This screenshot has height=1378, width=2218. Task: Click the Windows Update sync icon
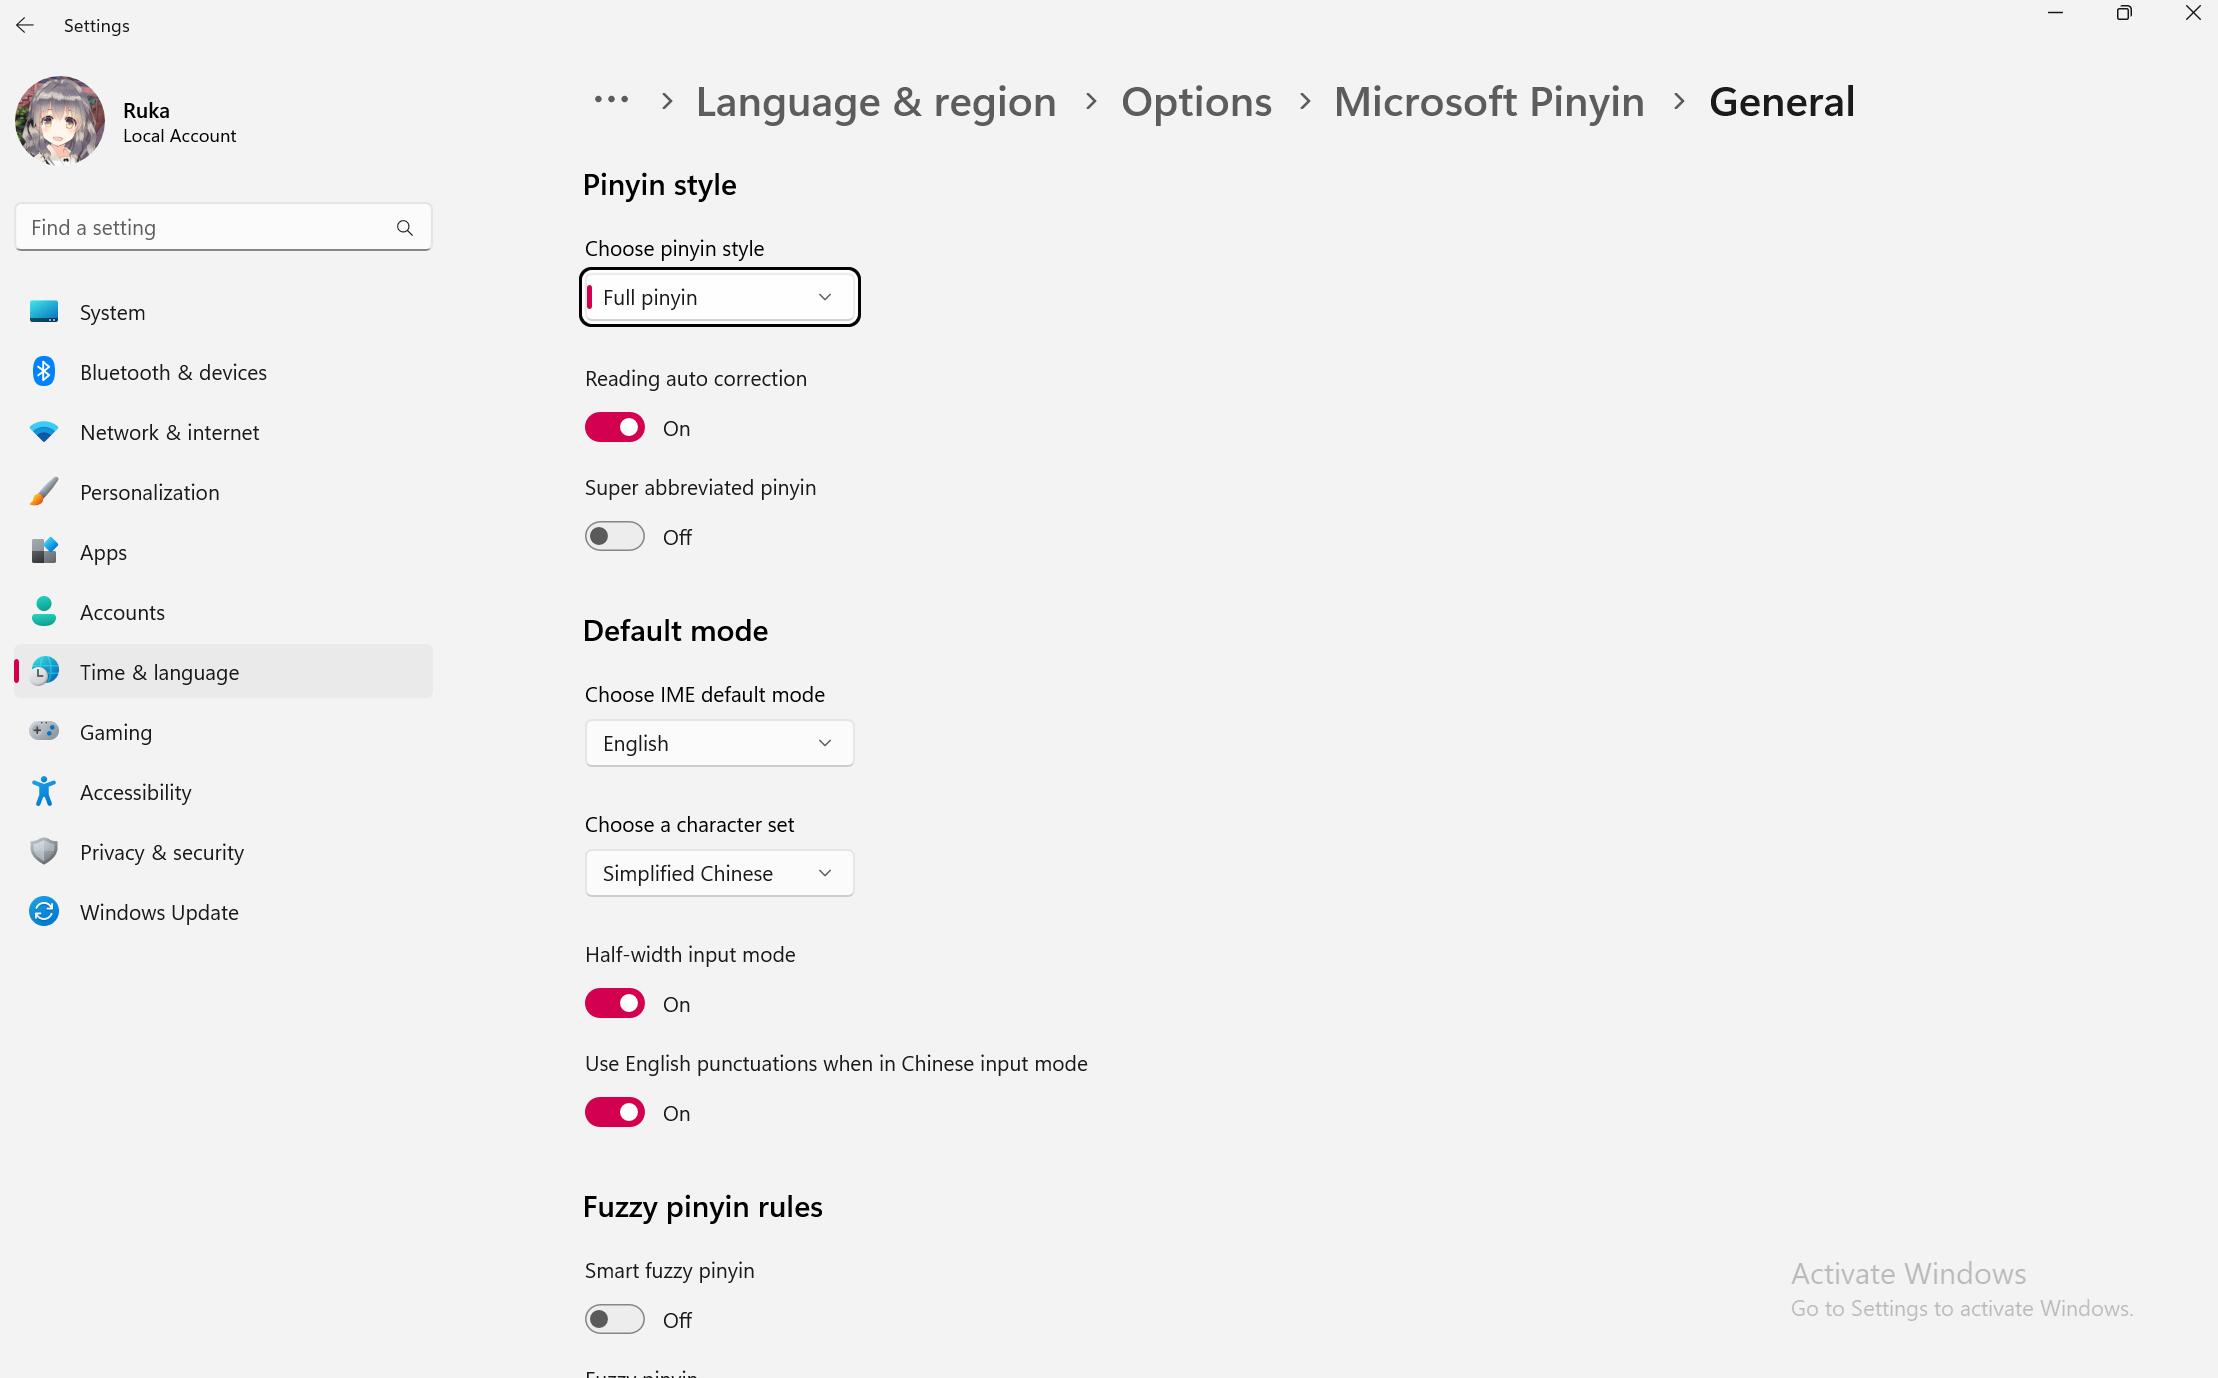click(44, 911)
